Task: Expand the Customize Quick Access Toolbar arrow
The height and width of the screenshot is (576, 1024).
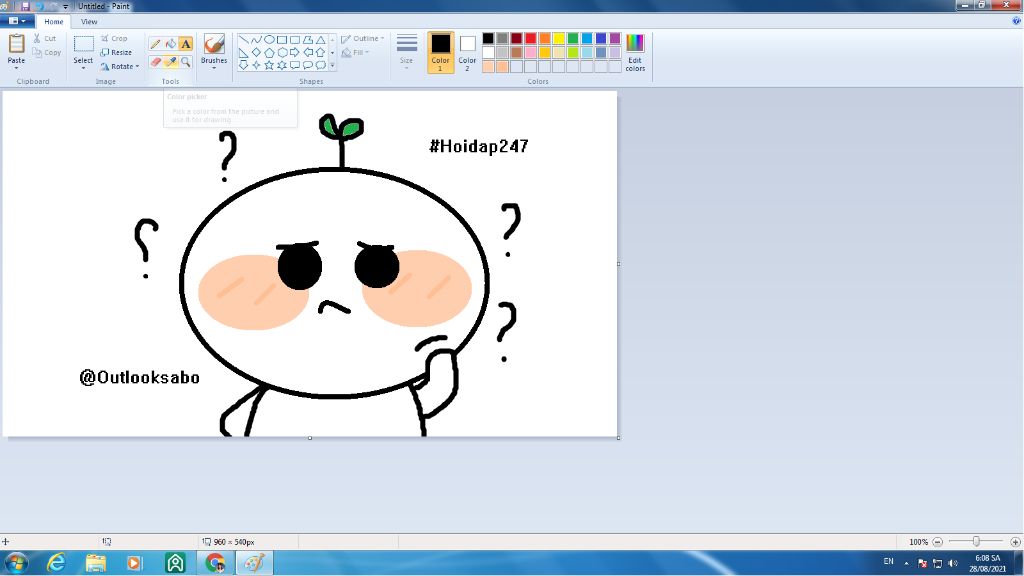Action: pos(65,7)
